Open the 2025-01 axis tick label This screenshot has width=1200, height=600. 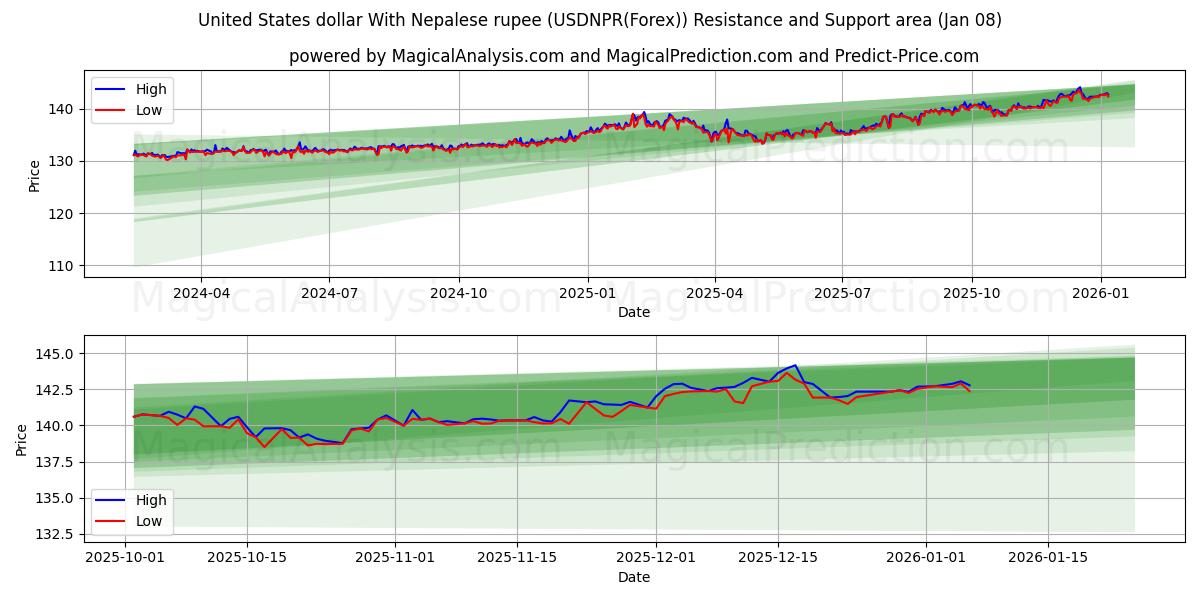point(586,291)
